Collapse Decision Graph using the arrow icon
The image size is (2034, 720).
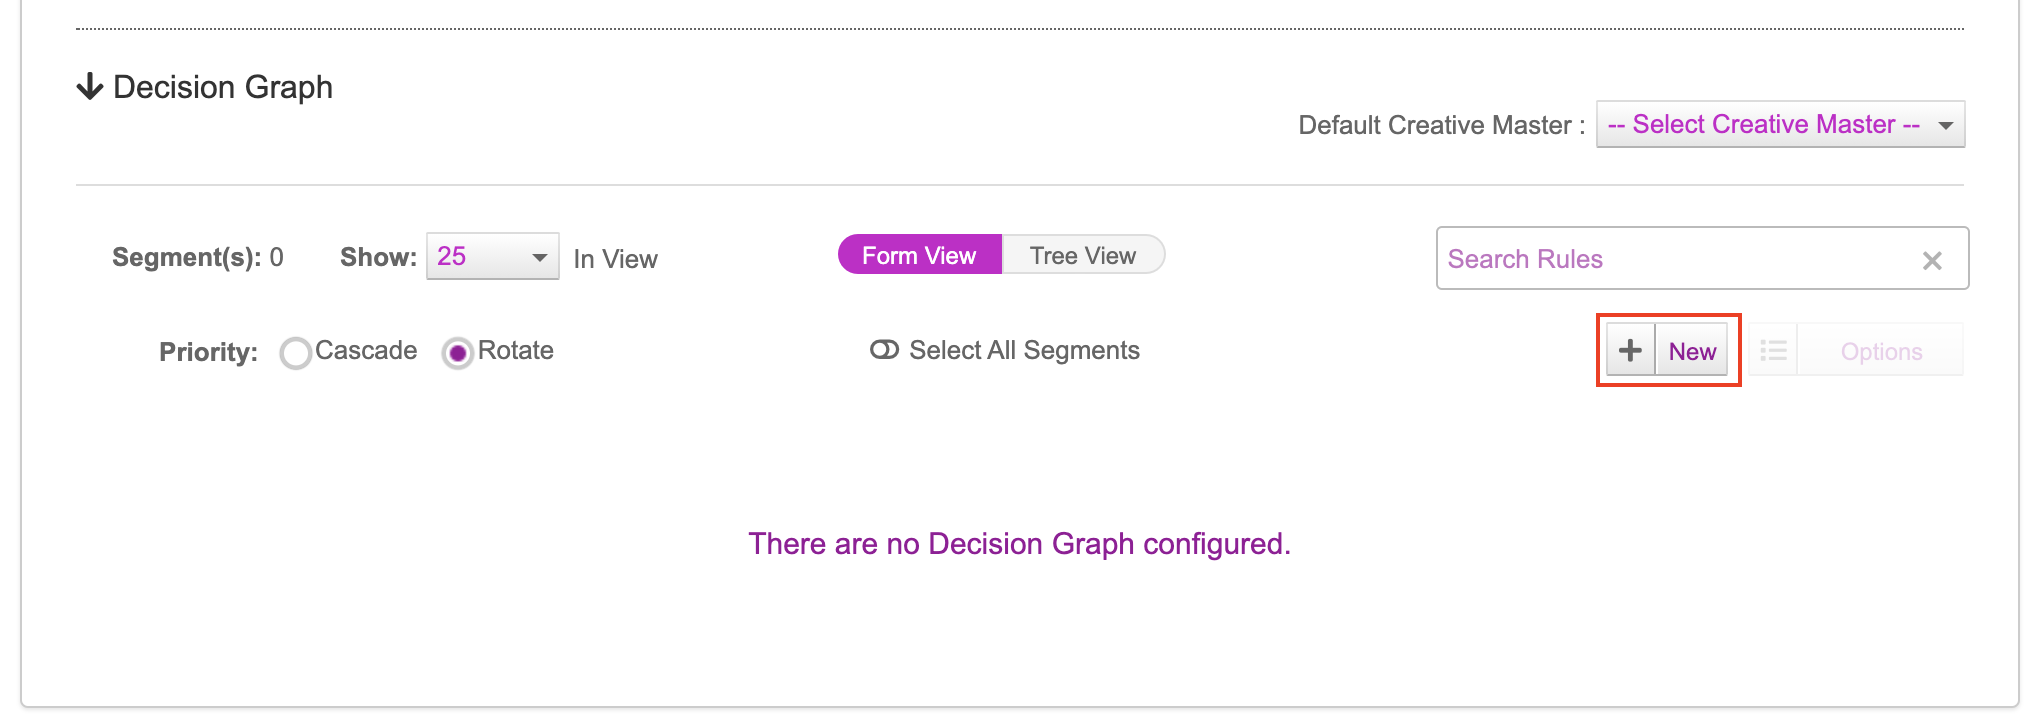click(x=90, y=87)
